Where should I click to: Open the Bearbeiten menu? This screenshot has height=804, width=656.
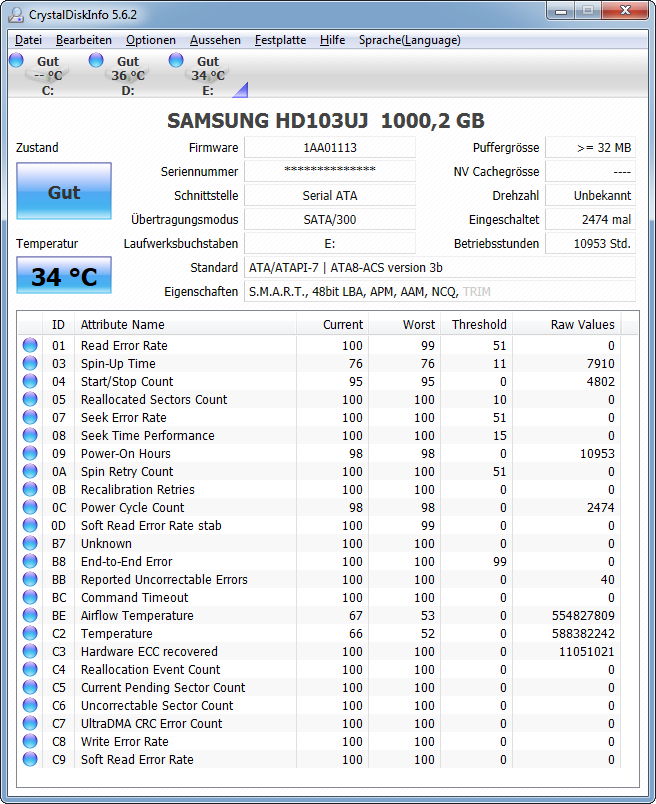pos(84,40)
